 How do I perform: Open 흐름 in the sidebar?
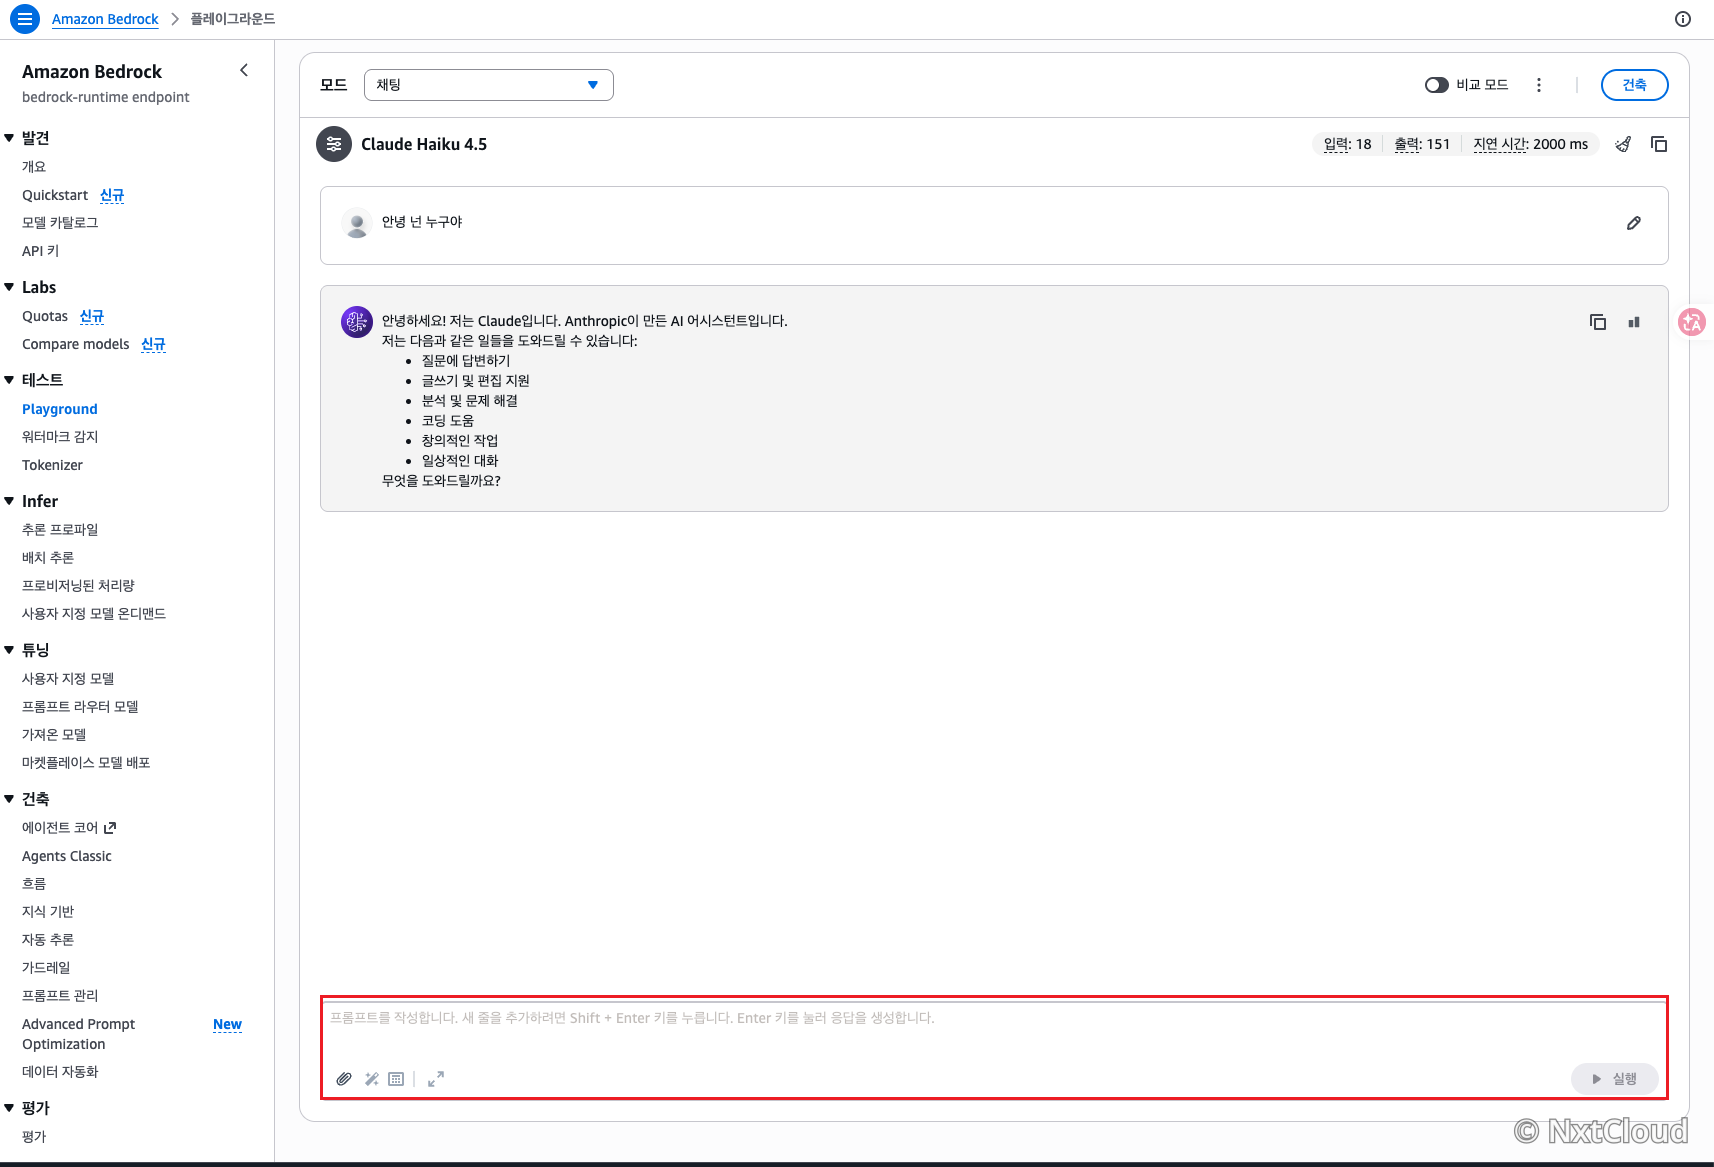(34, 884)
